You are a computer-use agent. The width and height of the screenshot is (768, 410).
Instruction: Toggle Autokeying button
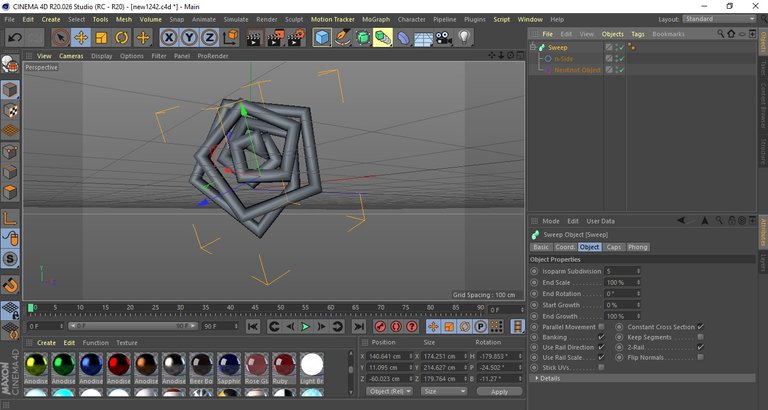[396, 327]
